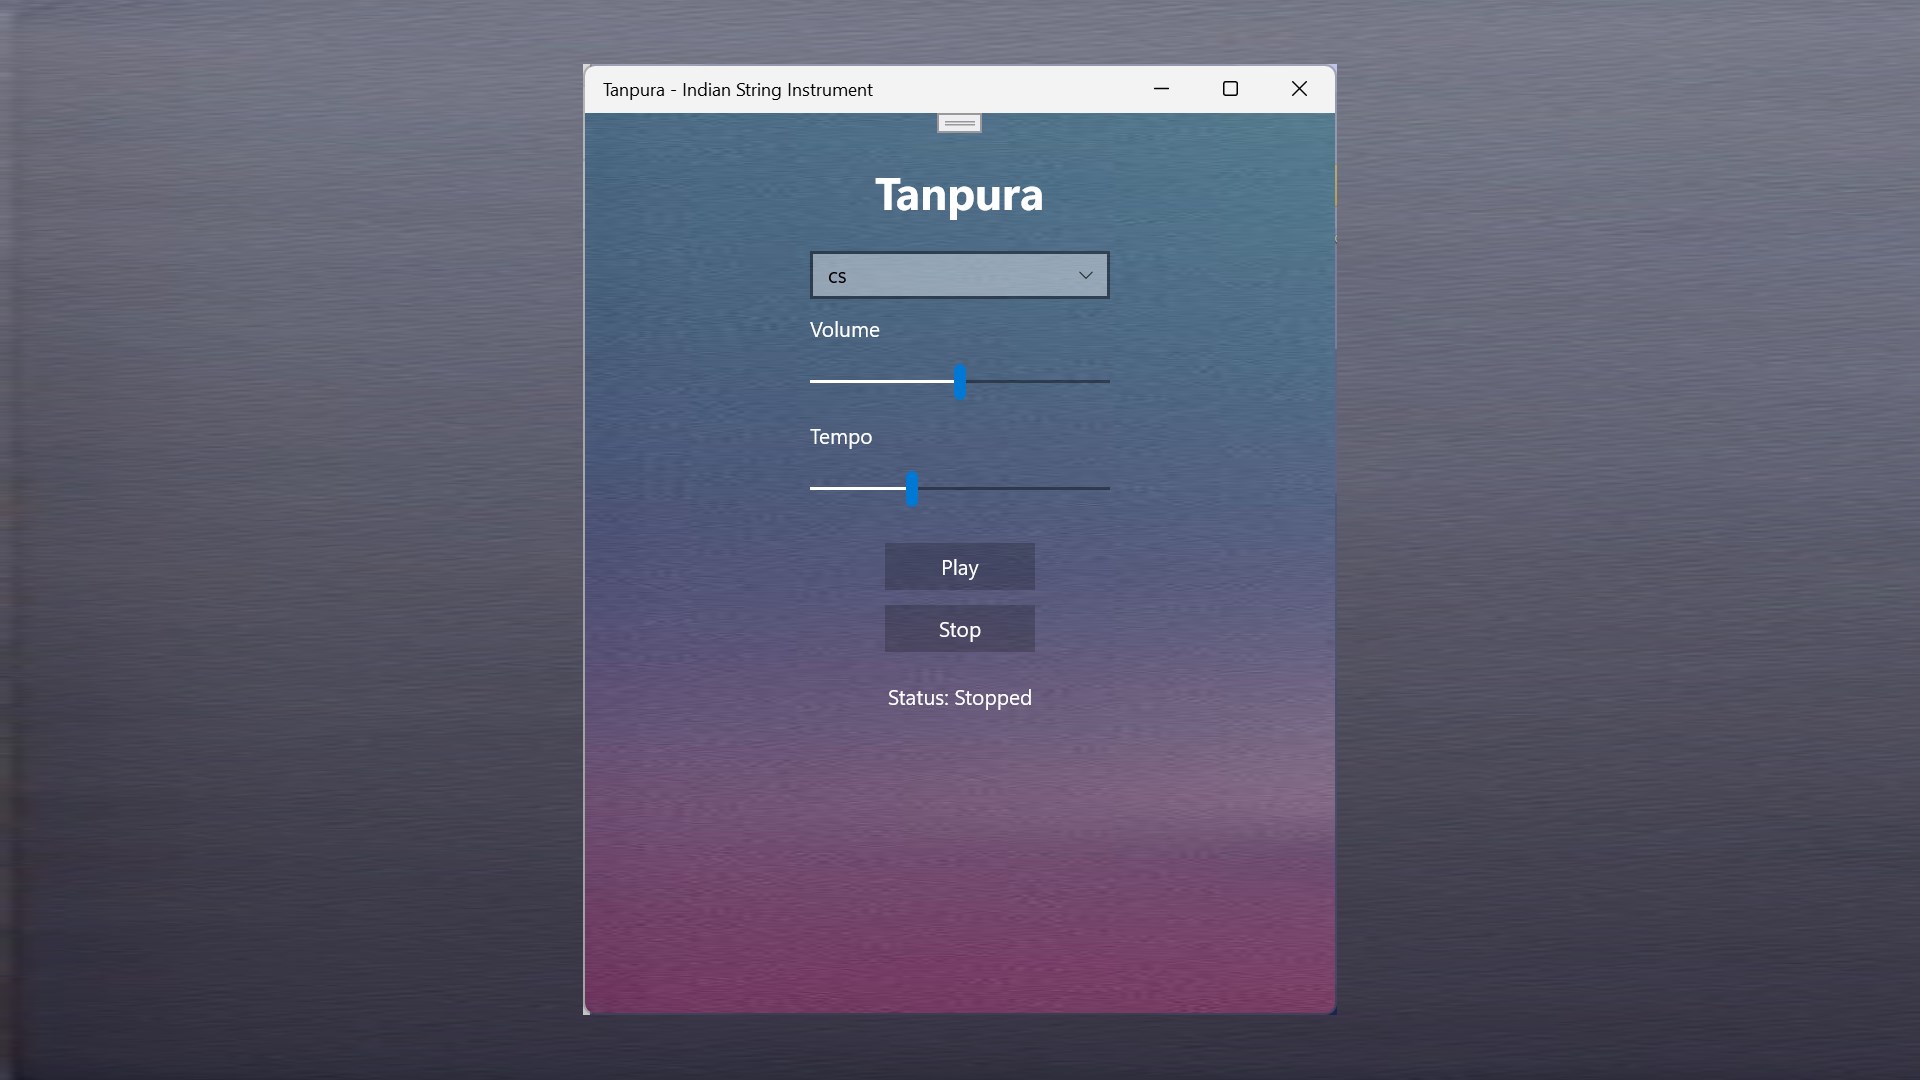Click the Volume slider thumb
1920x1080 pixels.
960,381
